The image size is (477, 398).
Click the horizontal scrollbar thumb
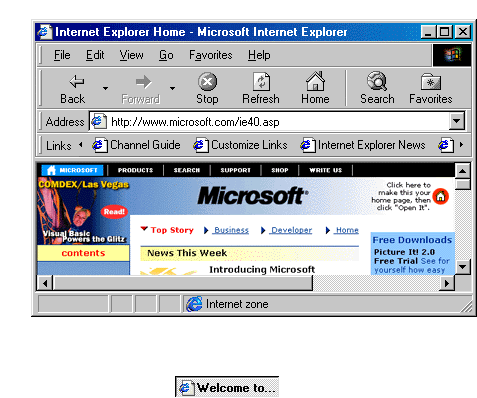tap(183, 283)
